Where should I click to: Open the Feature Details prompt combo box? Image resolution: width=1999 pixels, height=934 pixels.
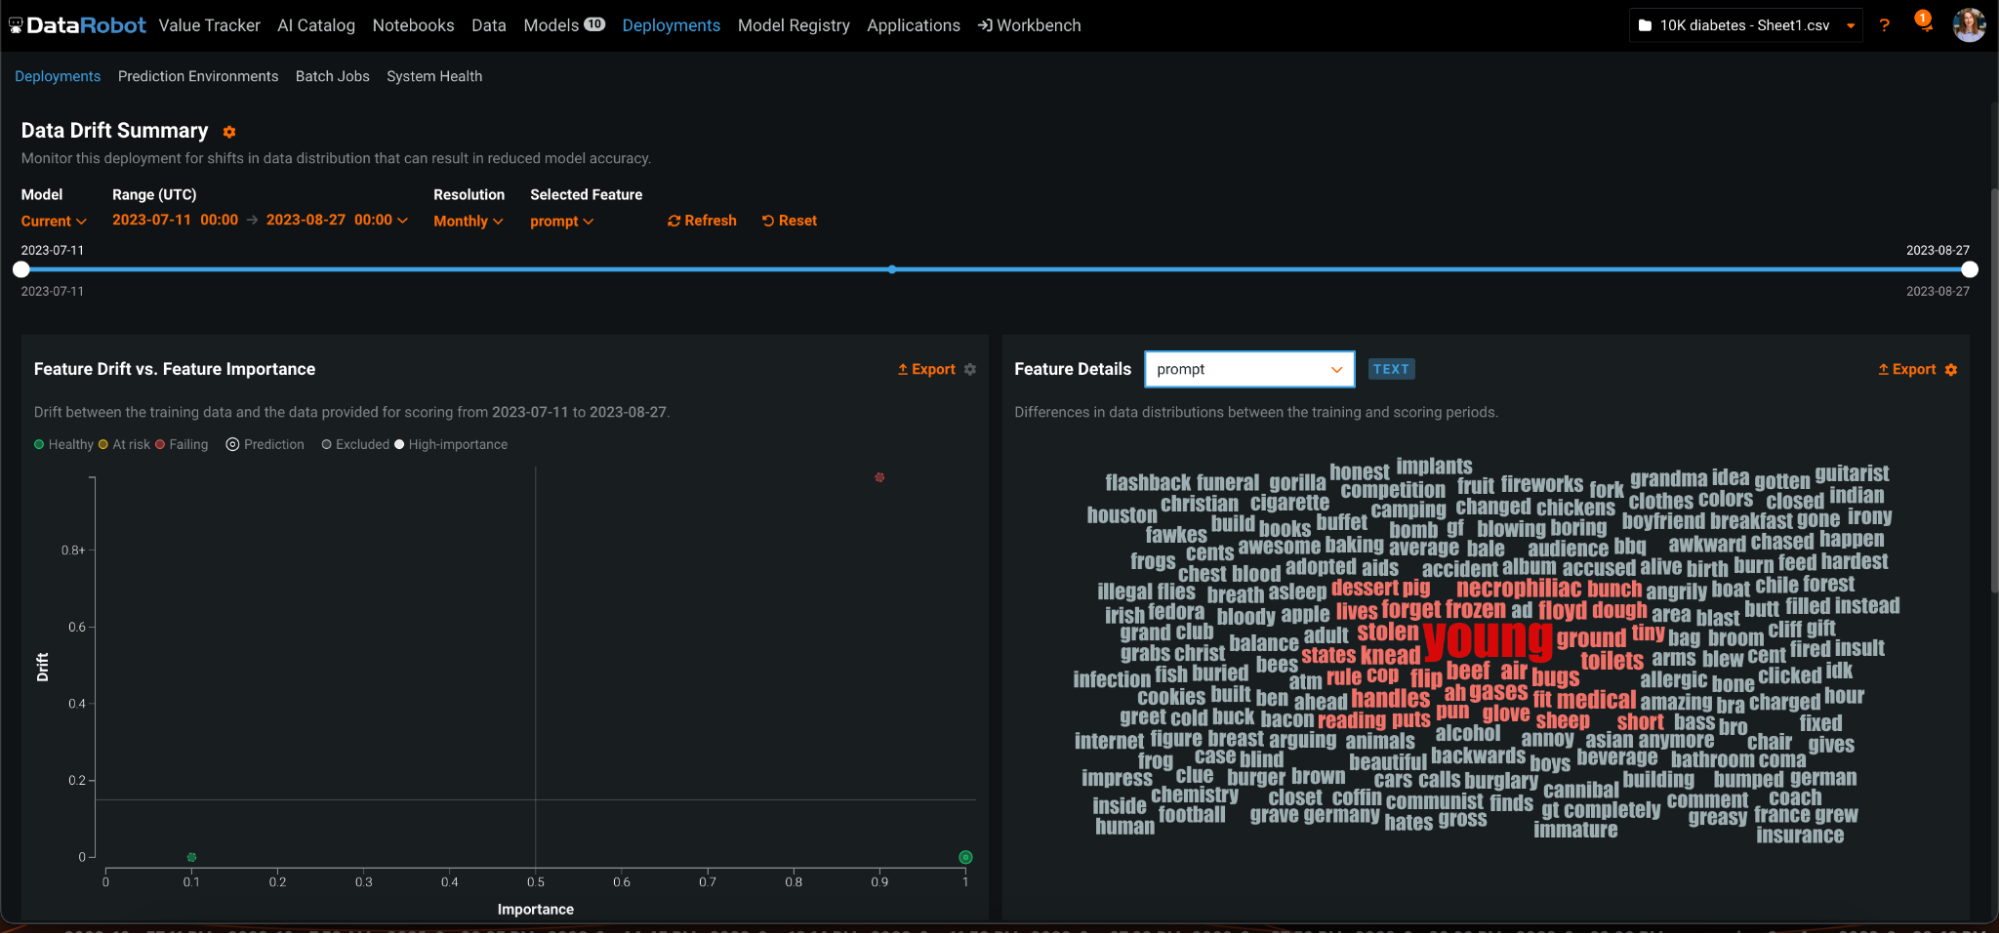1248,370
